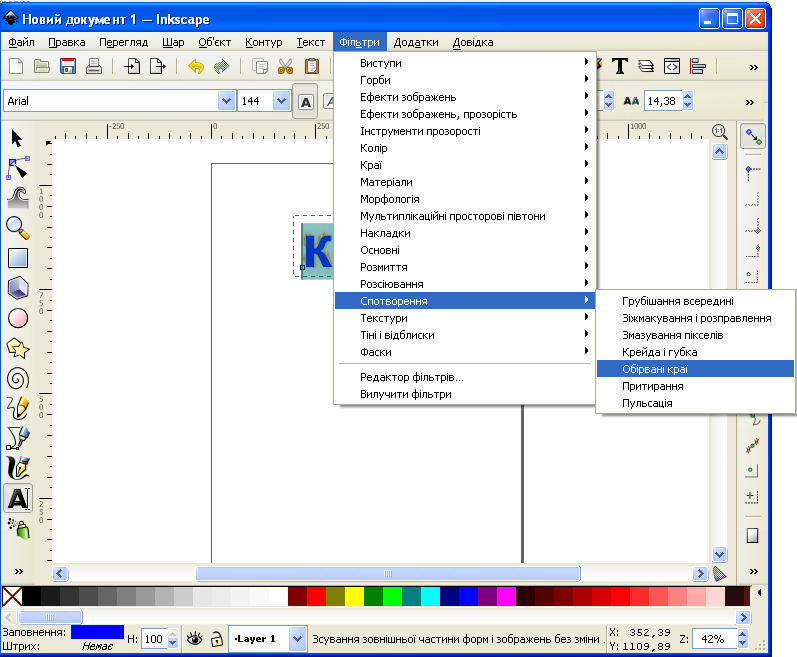
Task: Click the Import icon
Action: (132, 66)
